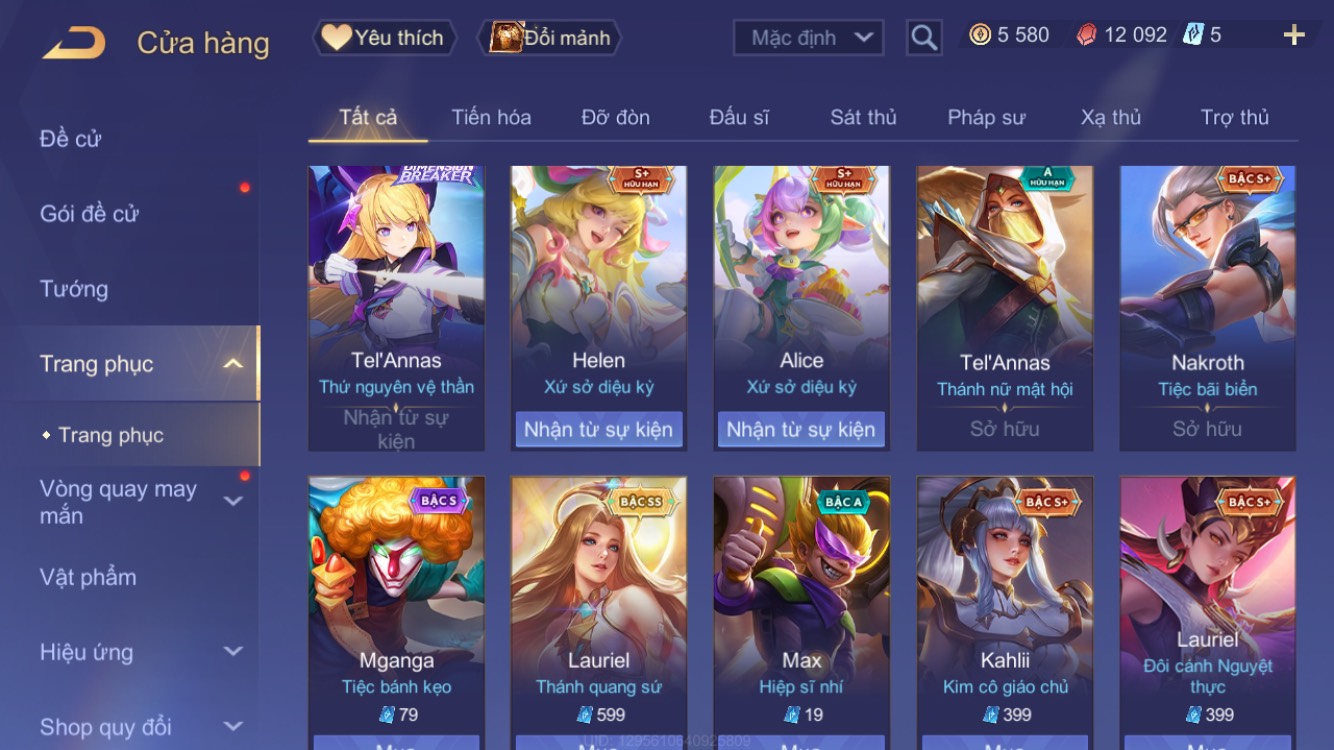This screenshot has height=750, width=1334.
Task: Expand the Shop quy đổi section
Action: 233,727
